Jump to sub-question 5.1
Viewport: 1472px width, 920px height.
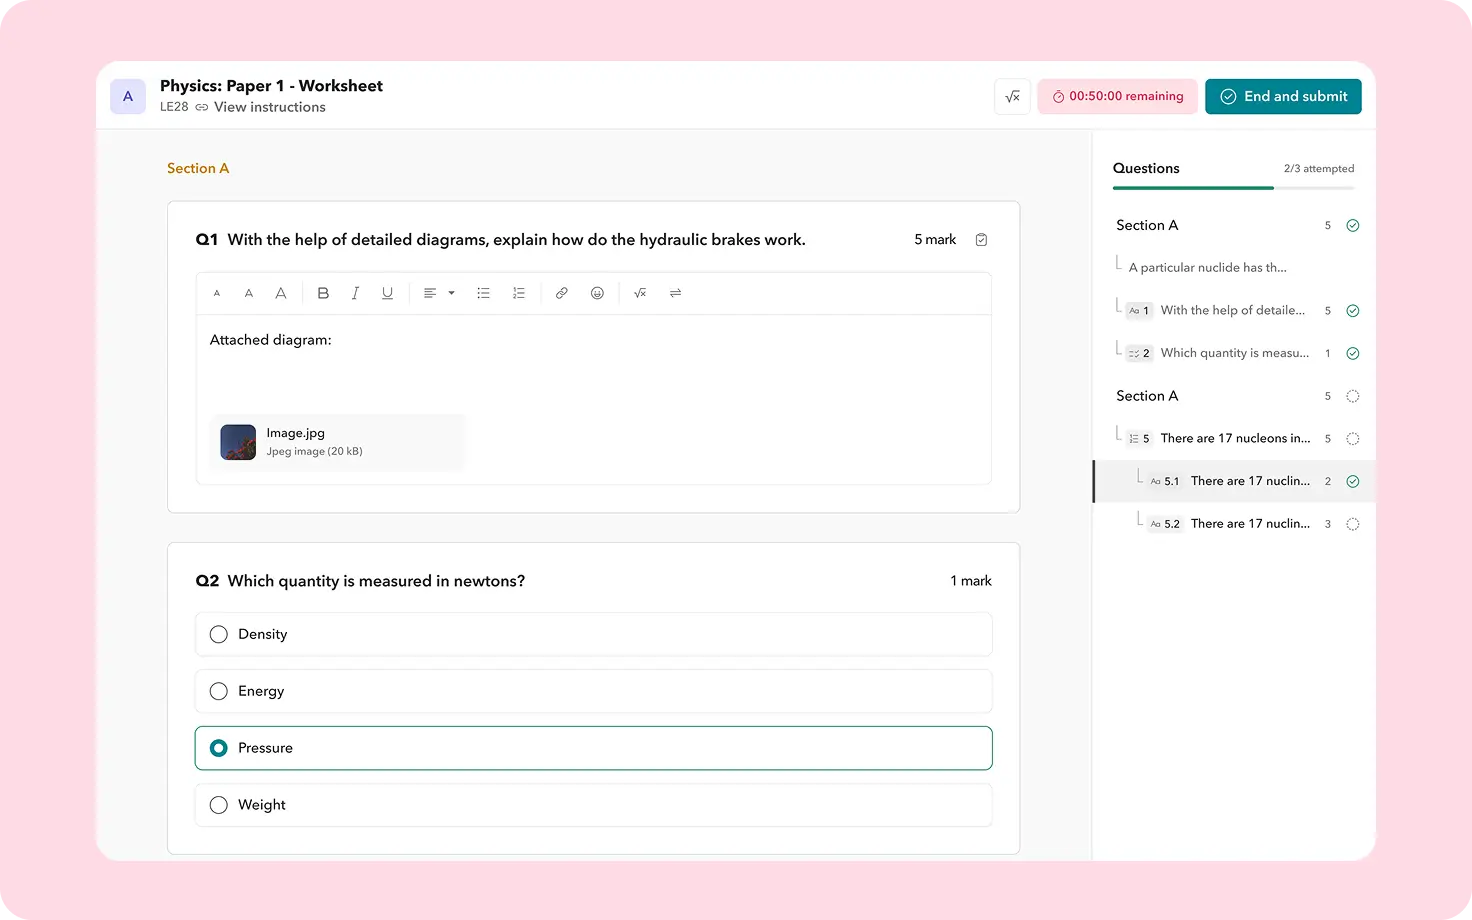coord(1234,481)
